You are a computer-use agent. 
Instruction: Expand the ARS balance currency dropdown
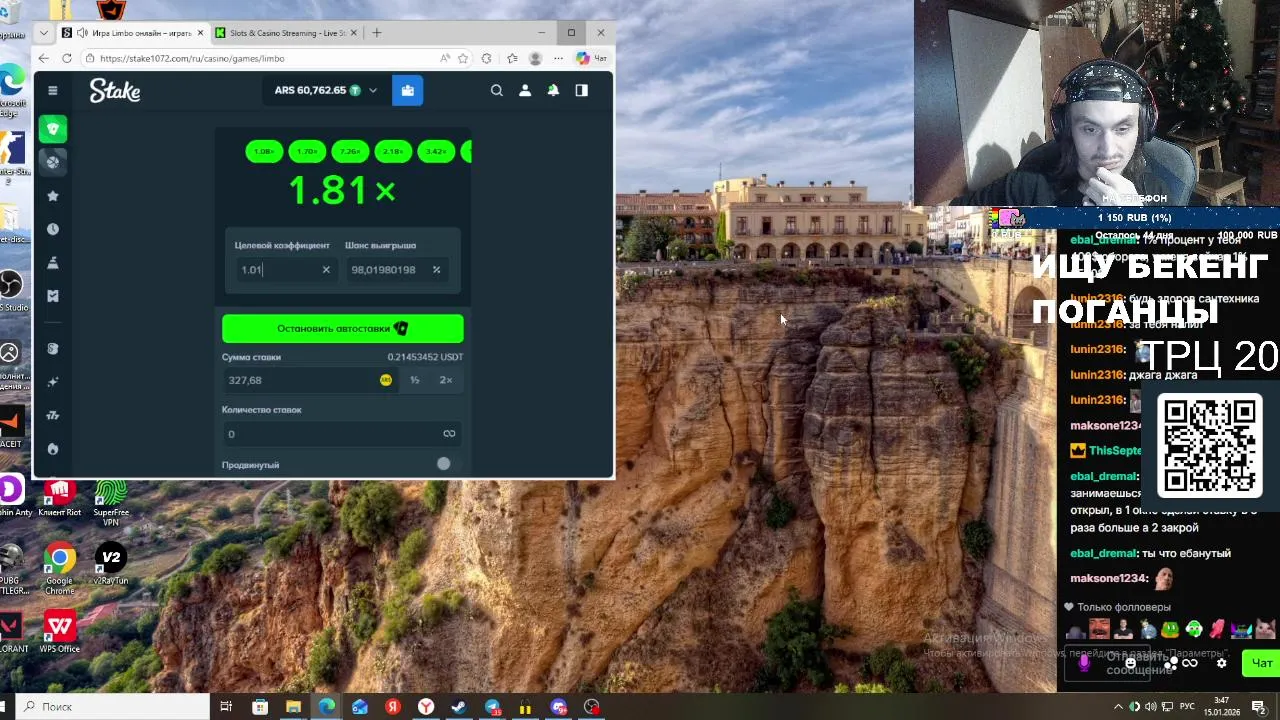(x=373, y=90)
